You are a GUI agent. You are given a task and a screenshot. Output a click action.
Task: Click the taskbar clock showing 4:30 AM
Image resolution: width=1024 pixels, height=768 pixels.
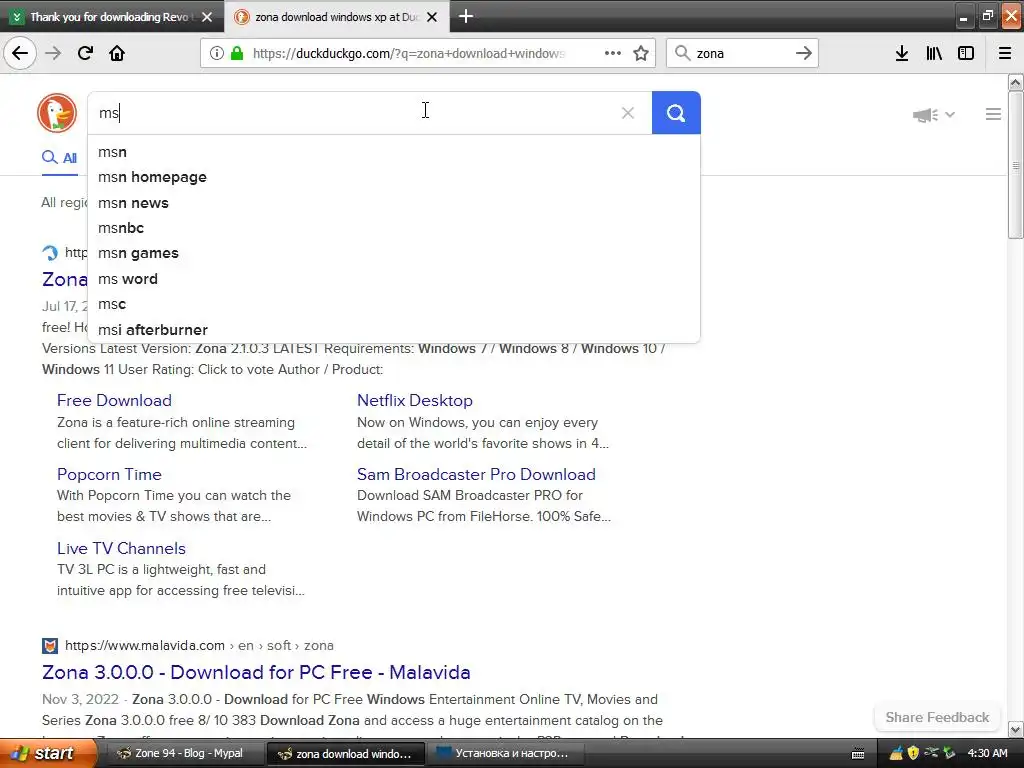tap(987, 754)
